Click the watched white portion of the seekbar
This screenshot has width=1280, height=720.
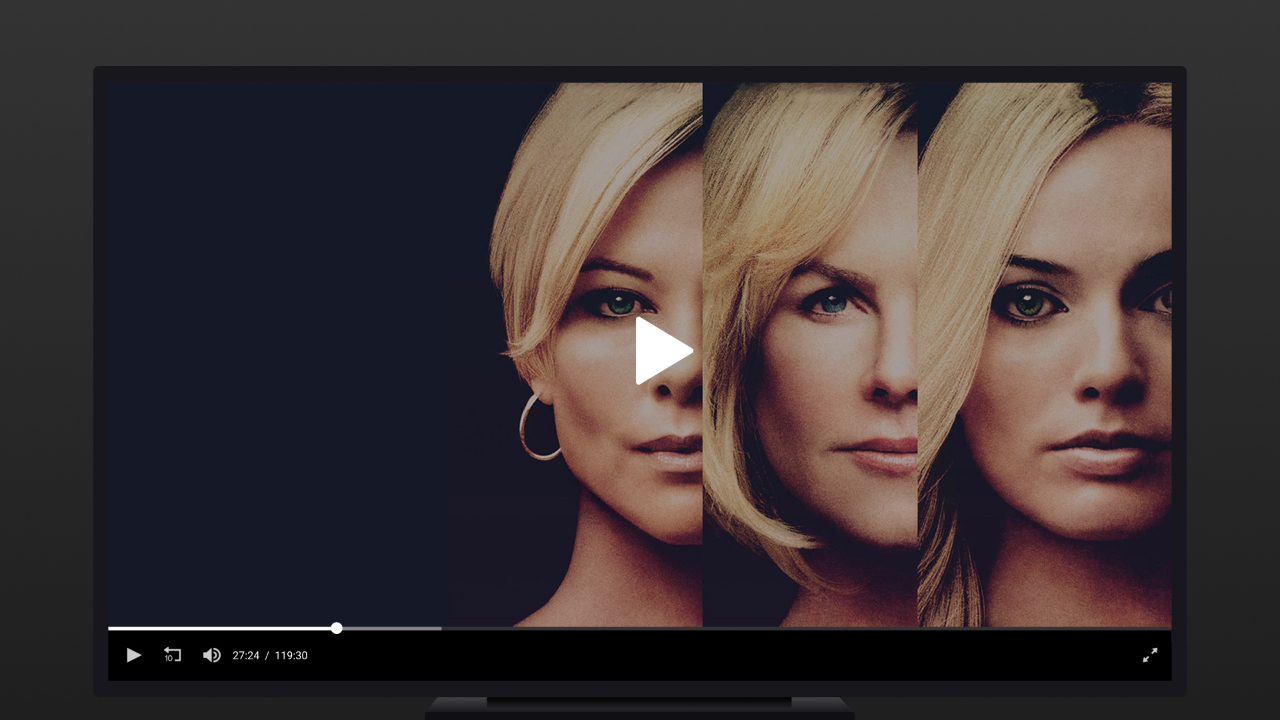click(x=220, y=628)
